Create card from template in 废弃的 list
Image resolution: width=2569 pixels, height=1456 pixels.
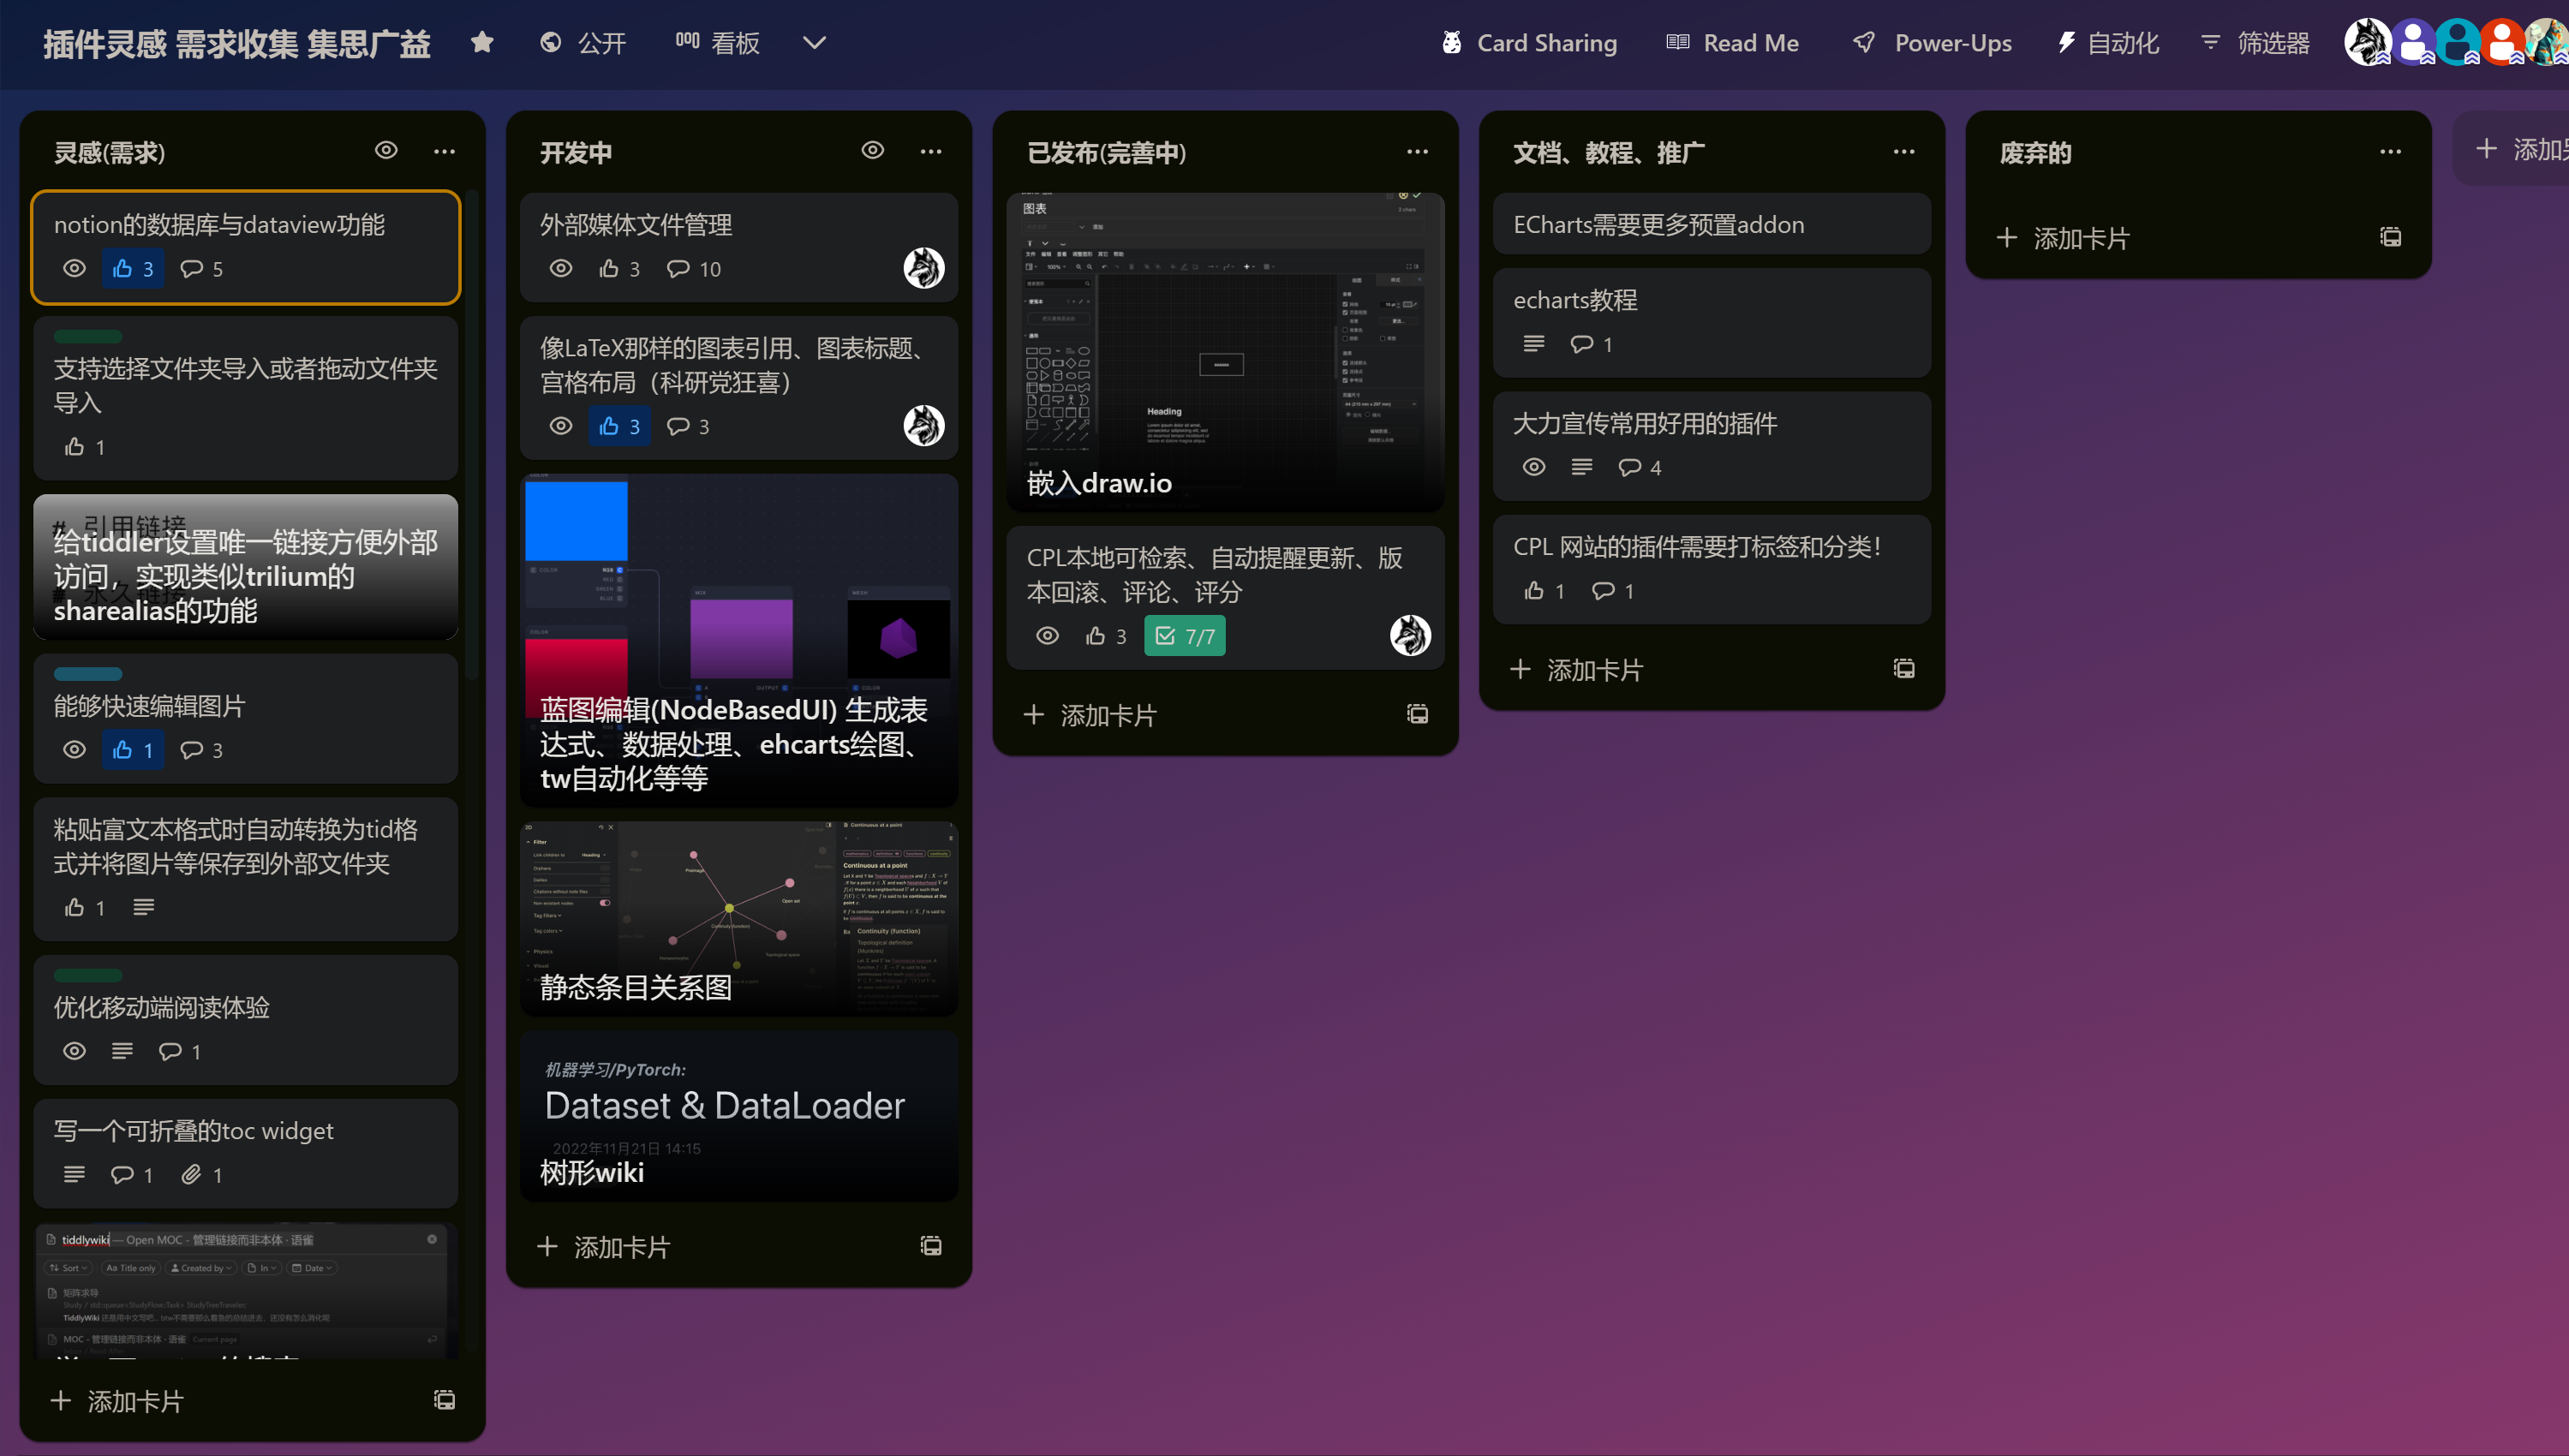click(x=2390, y=237)
